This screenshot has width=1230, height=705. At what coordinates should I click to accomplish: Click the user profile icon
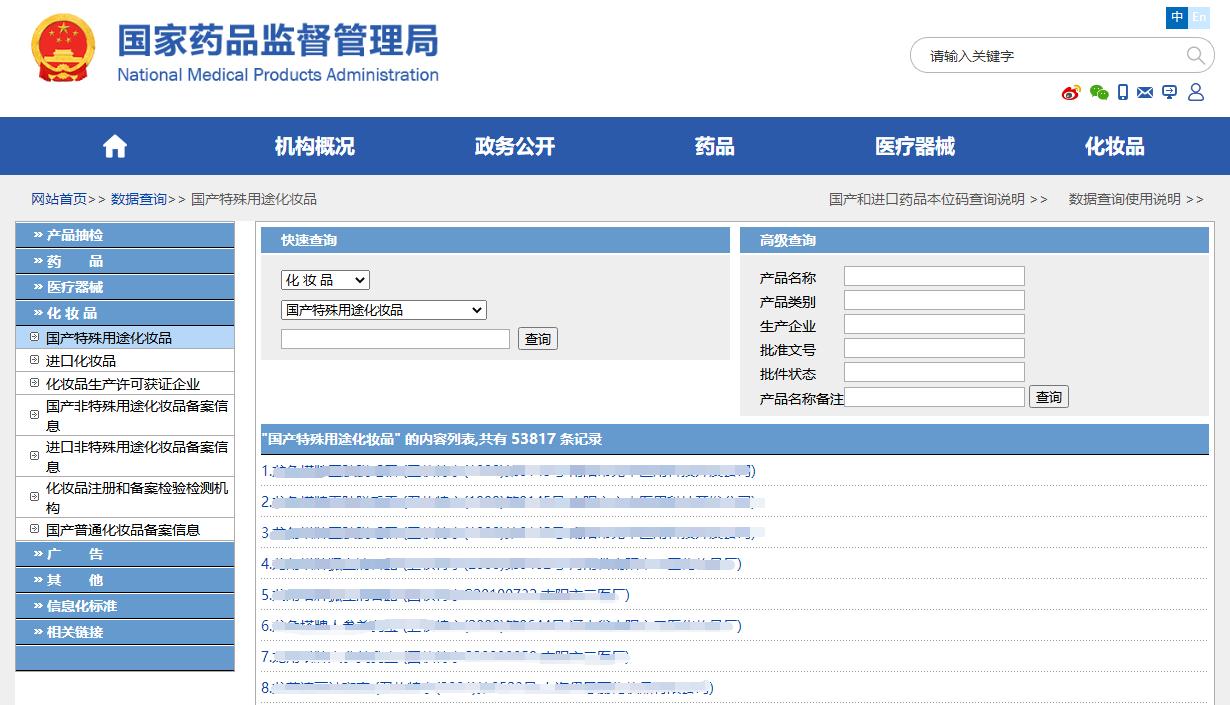point(1196,93)
